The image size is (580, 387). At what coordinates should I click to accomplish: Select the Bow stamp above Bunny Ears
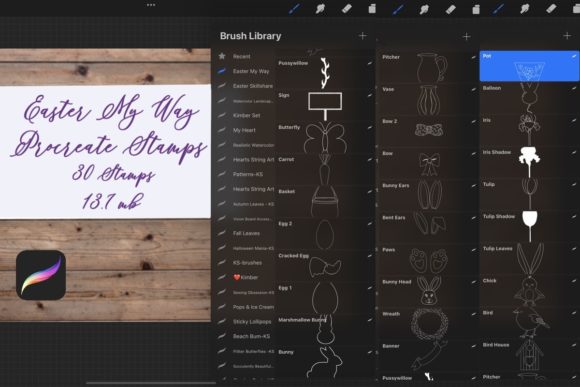point(429,164)
